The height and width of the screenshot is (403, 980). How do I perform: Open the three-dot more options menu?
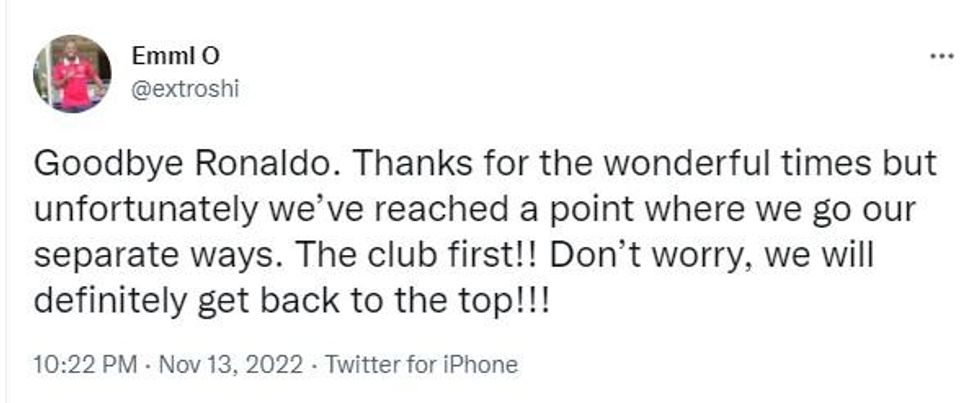coord(941,56)
